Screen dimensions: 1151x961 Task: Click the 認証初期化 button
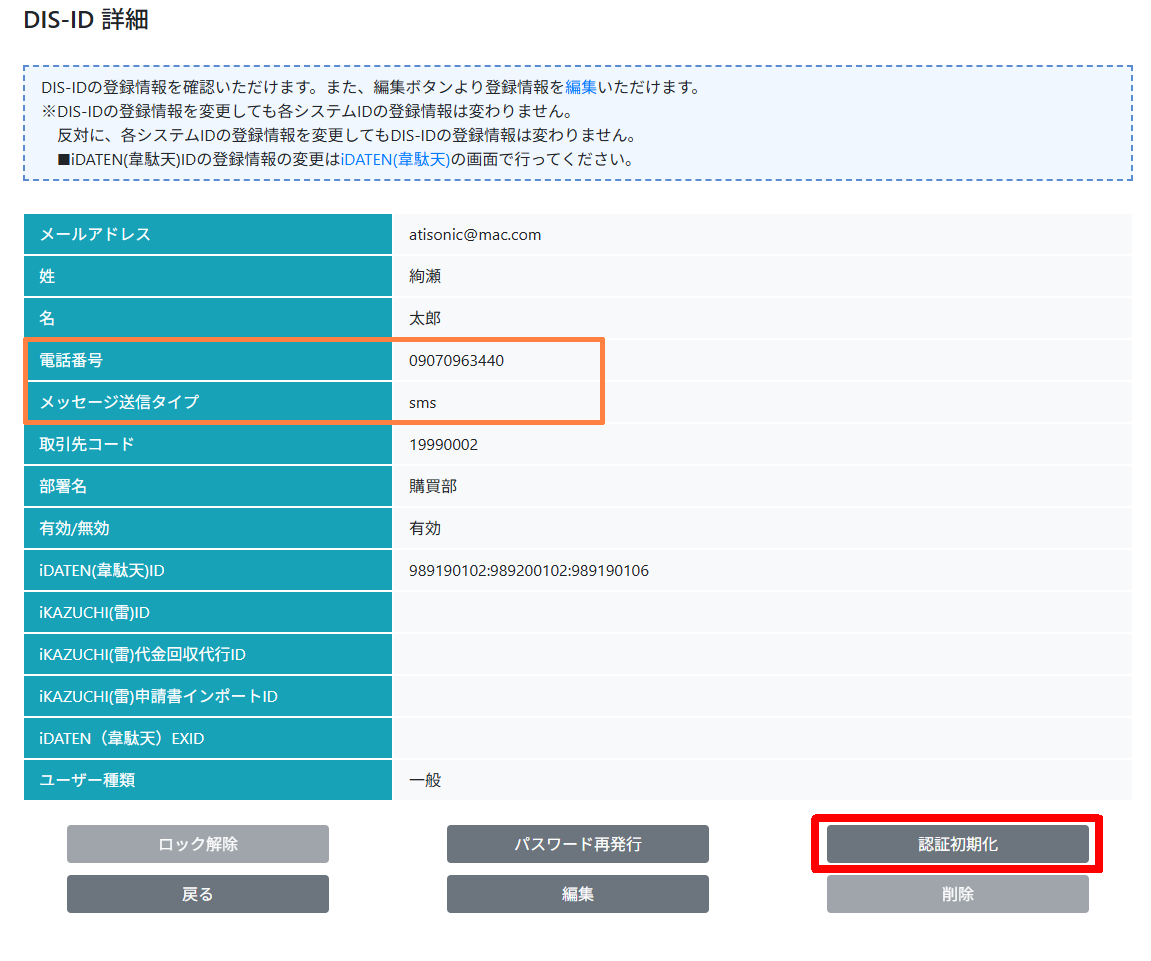[957, 844]
